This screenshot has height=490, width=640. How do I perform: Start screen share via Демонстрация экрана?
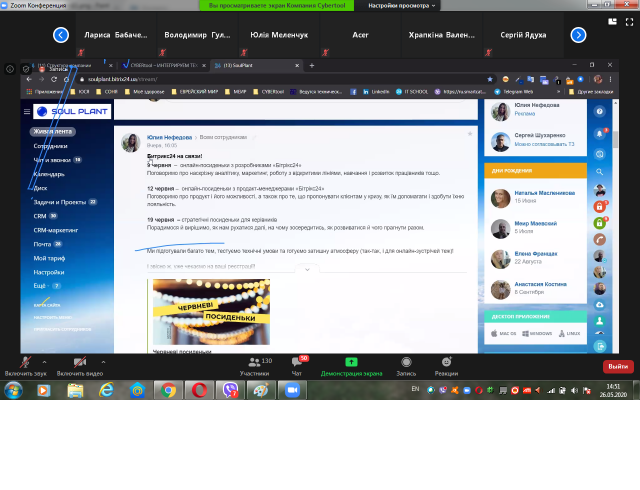tap(351, 366)
